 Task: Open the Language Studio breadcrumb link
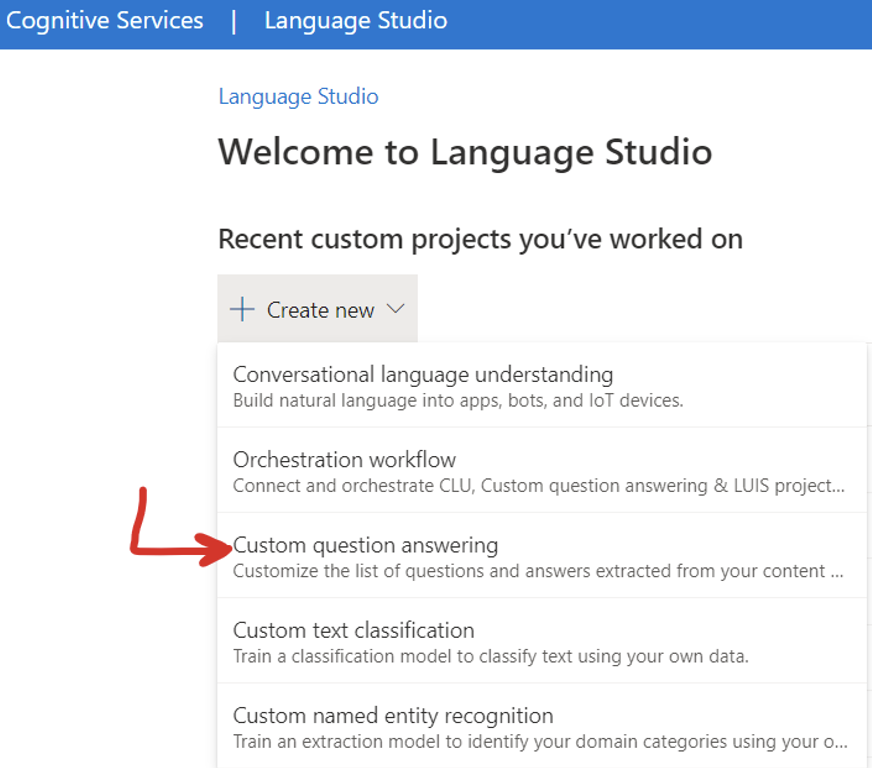(x=298, y=97)
